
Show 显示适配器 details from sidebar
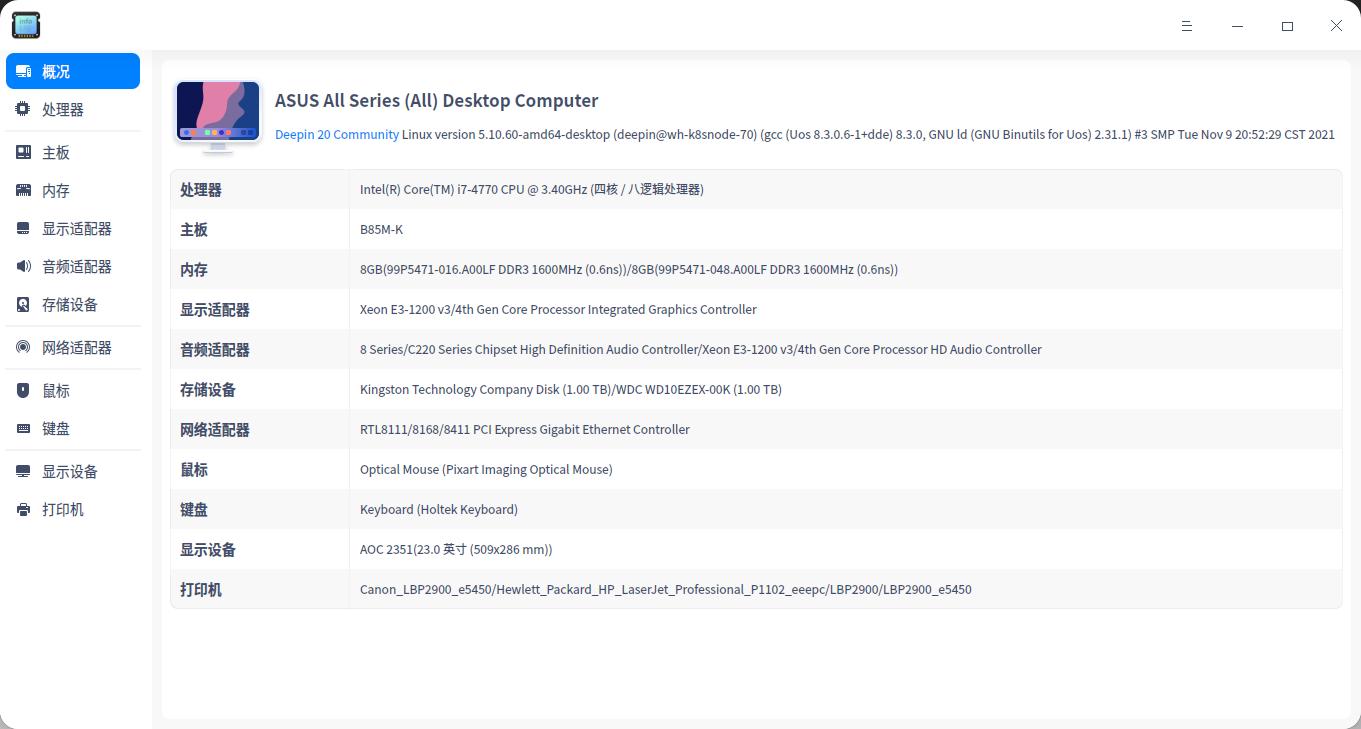coord(73,228)
